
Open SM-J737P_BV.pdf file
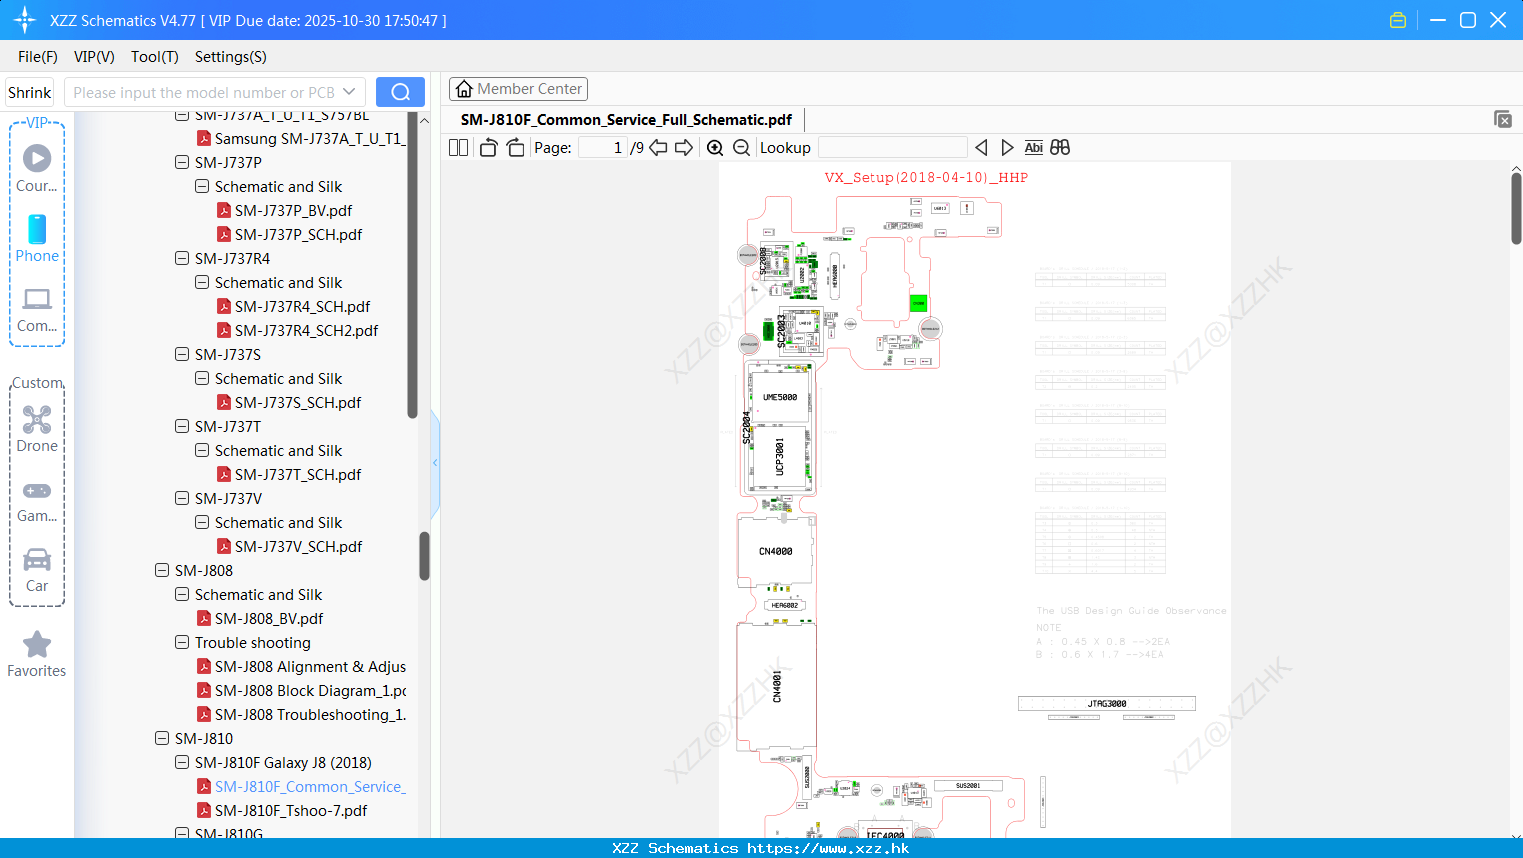click(293, 210)
